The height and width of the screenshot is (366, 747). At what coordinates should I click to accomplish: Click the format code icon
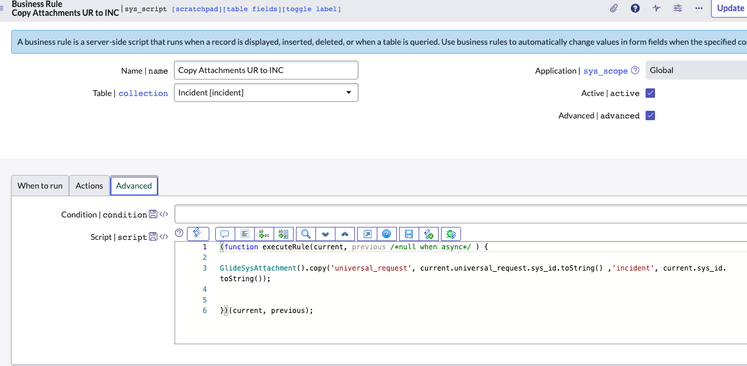(244, 234)
